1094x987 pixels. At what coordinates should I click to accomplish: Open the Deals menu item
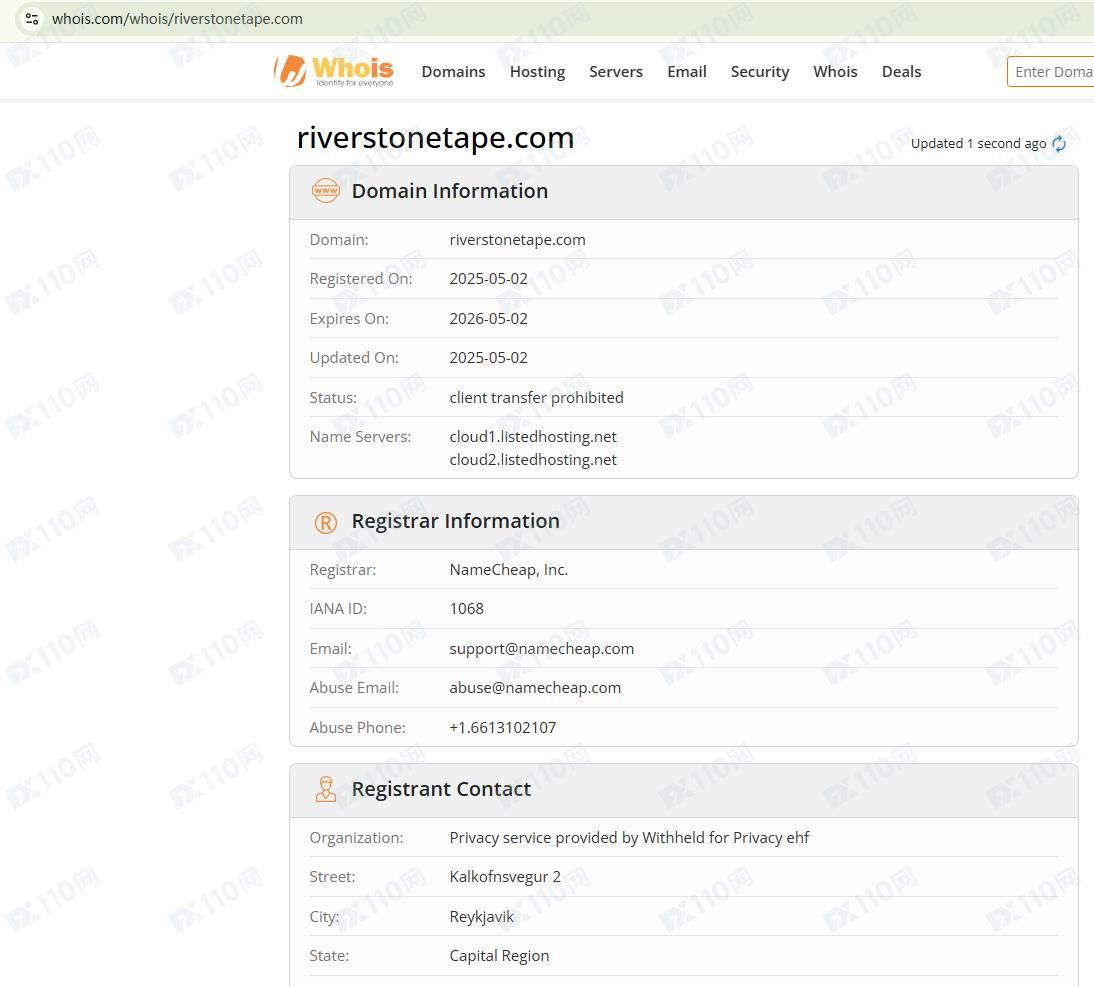[x=901, y=72]
